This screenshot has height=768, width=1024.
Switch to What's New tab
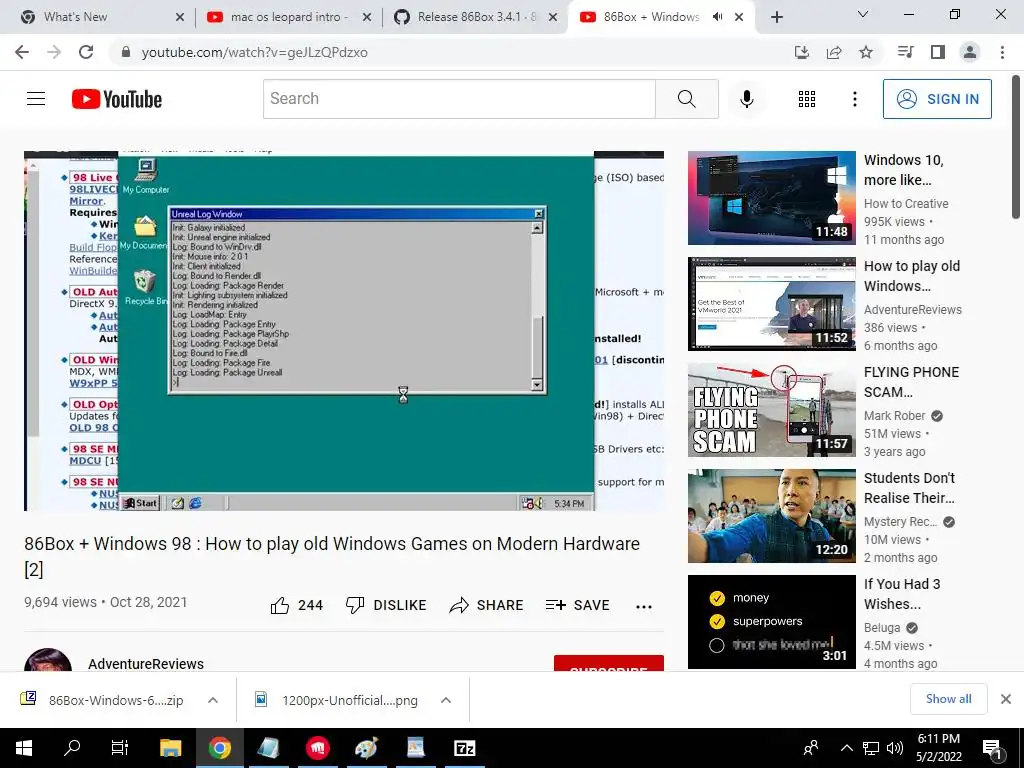[x=100, y=17]
